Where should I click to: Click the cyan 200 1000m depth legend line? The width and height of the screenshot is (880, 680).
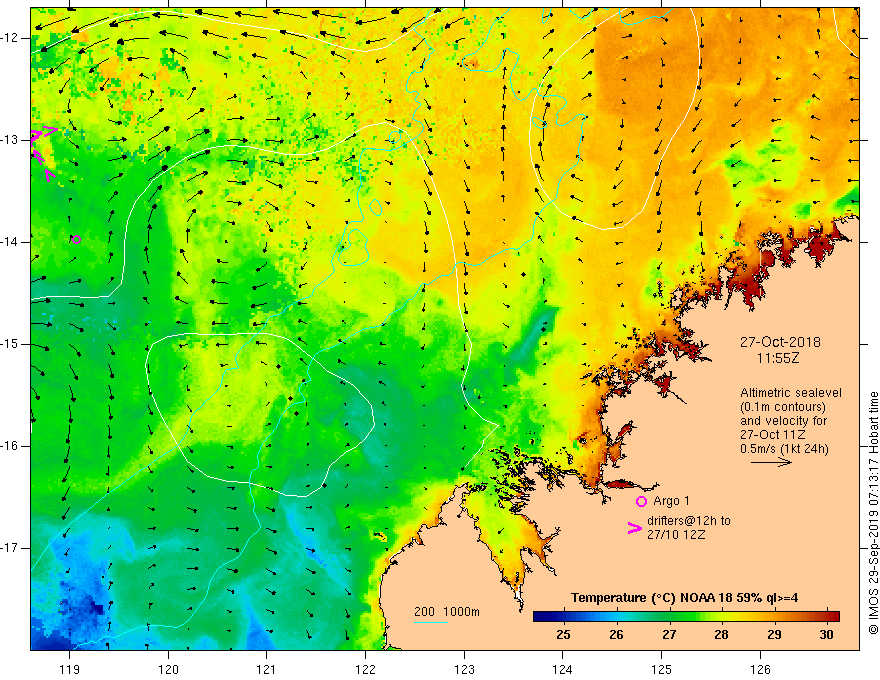click(430, 622)
